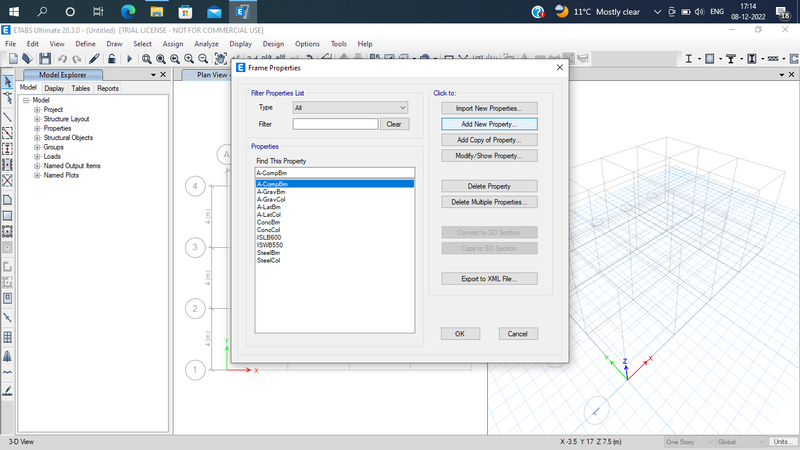The width and height of the screenshot is (800, 450).
Task: Click the Clear filter button
Action: click(394, 124)
